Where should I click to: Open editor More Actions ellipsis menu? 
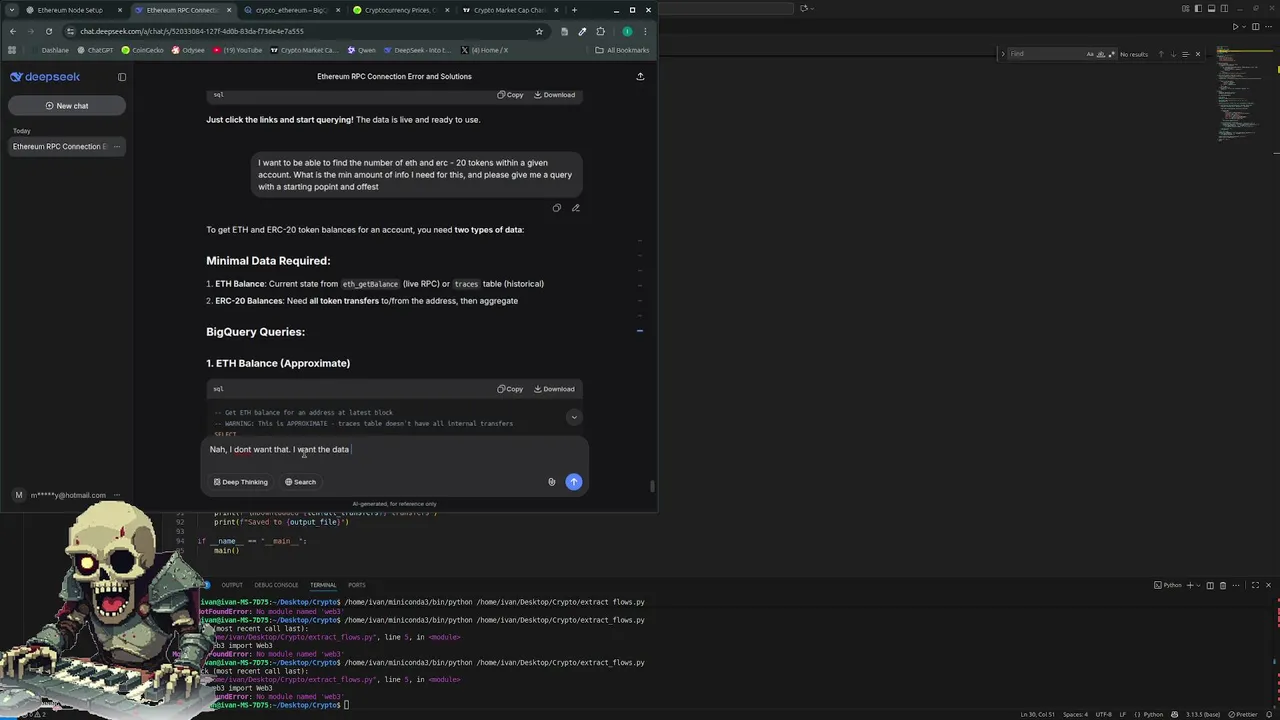click(1269, 27)
